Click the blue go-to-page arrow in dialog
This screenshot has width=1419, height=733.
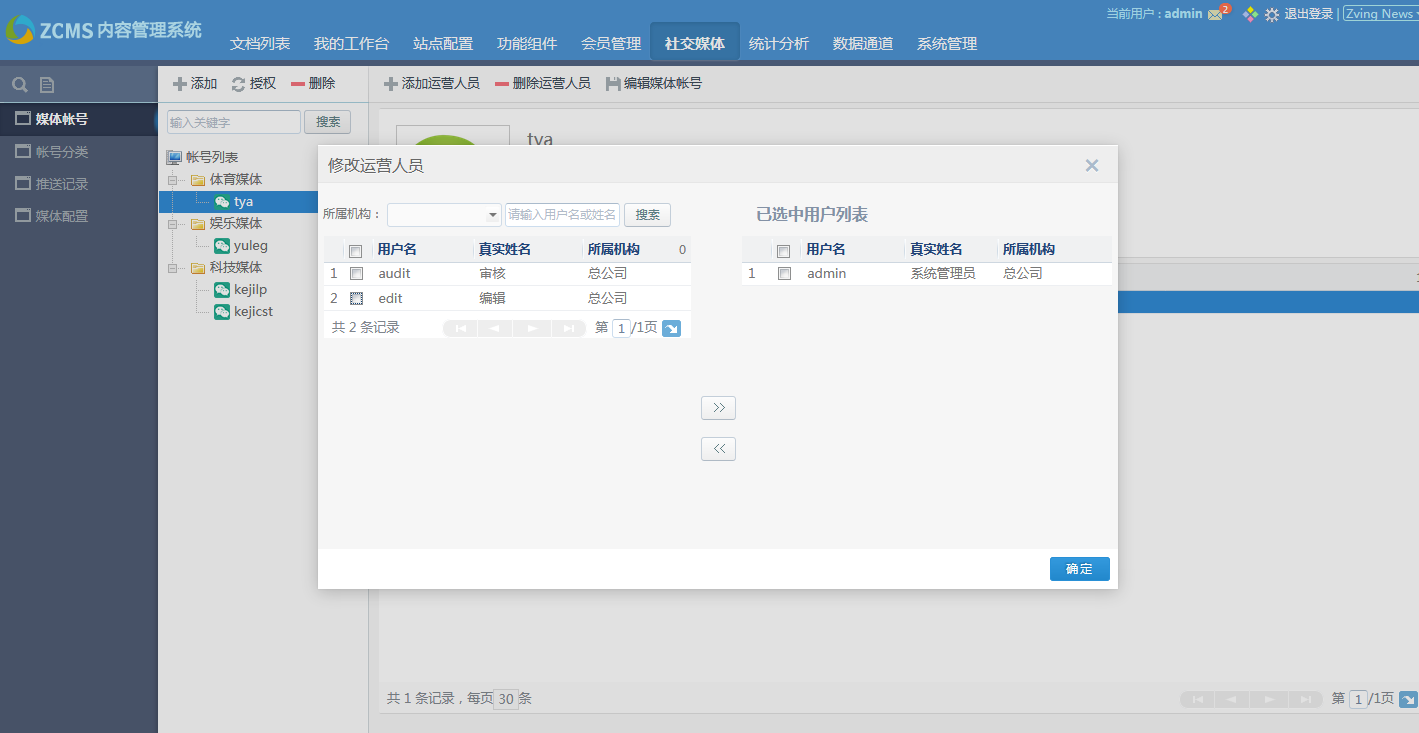click(x=671, y=328)
